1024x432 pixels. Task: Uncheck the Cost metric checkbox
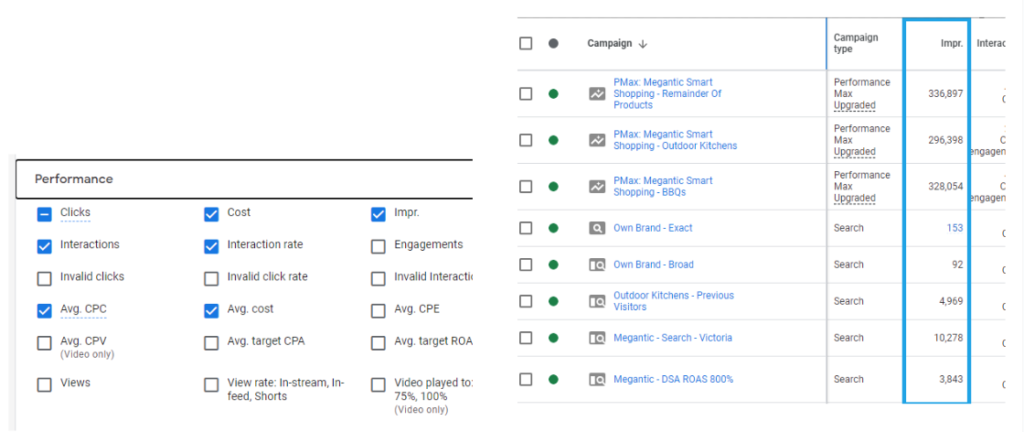pyautogui.click(x=211, y=213)
